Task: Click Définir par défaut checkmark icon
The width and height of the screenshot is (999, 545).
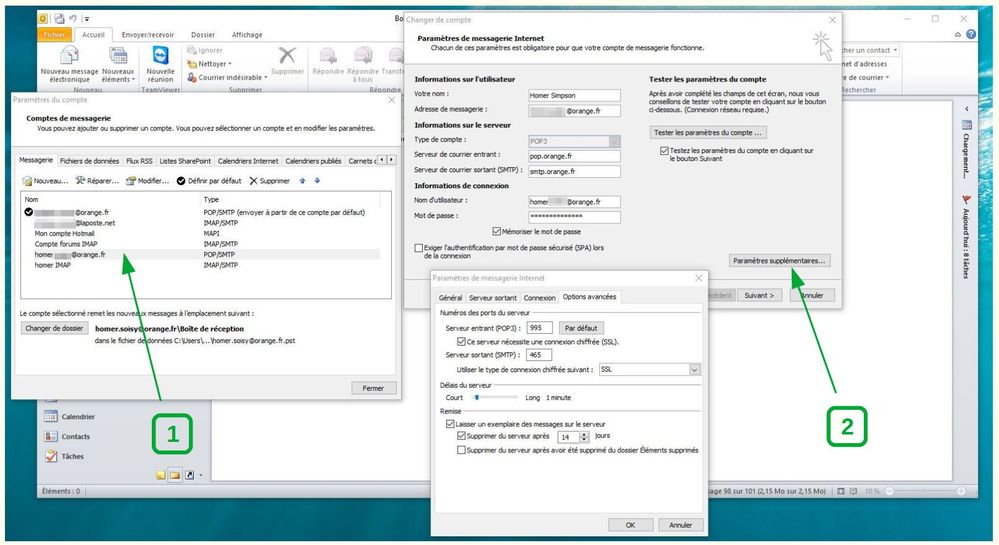Action: click(181, 181)
